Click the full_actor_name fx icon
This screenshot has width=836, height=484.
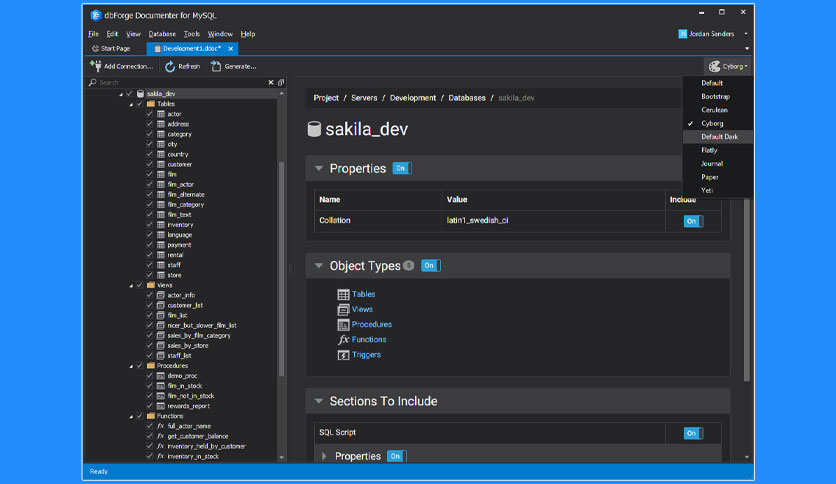tap(160, 426)
